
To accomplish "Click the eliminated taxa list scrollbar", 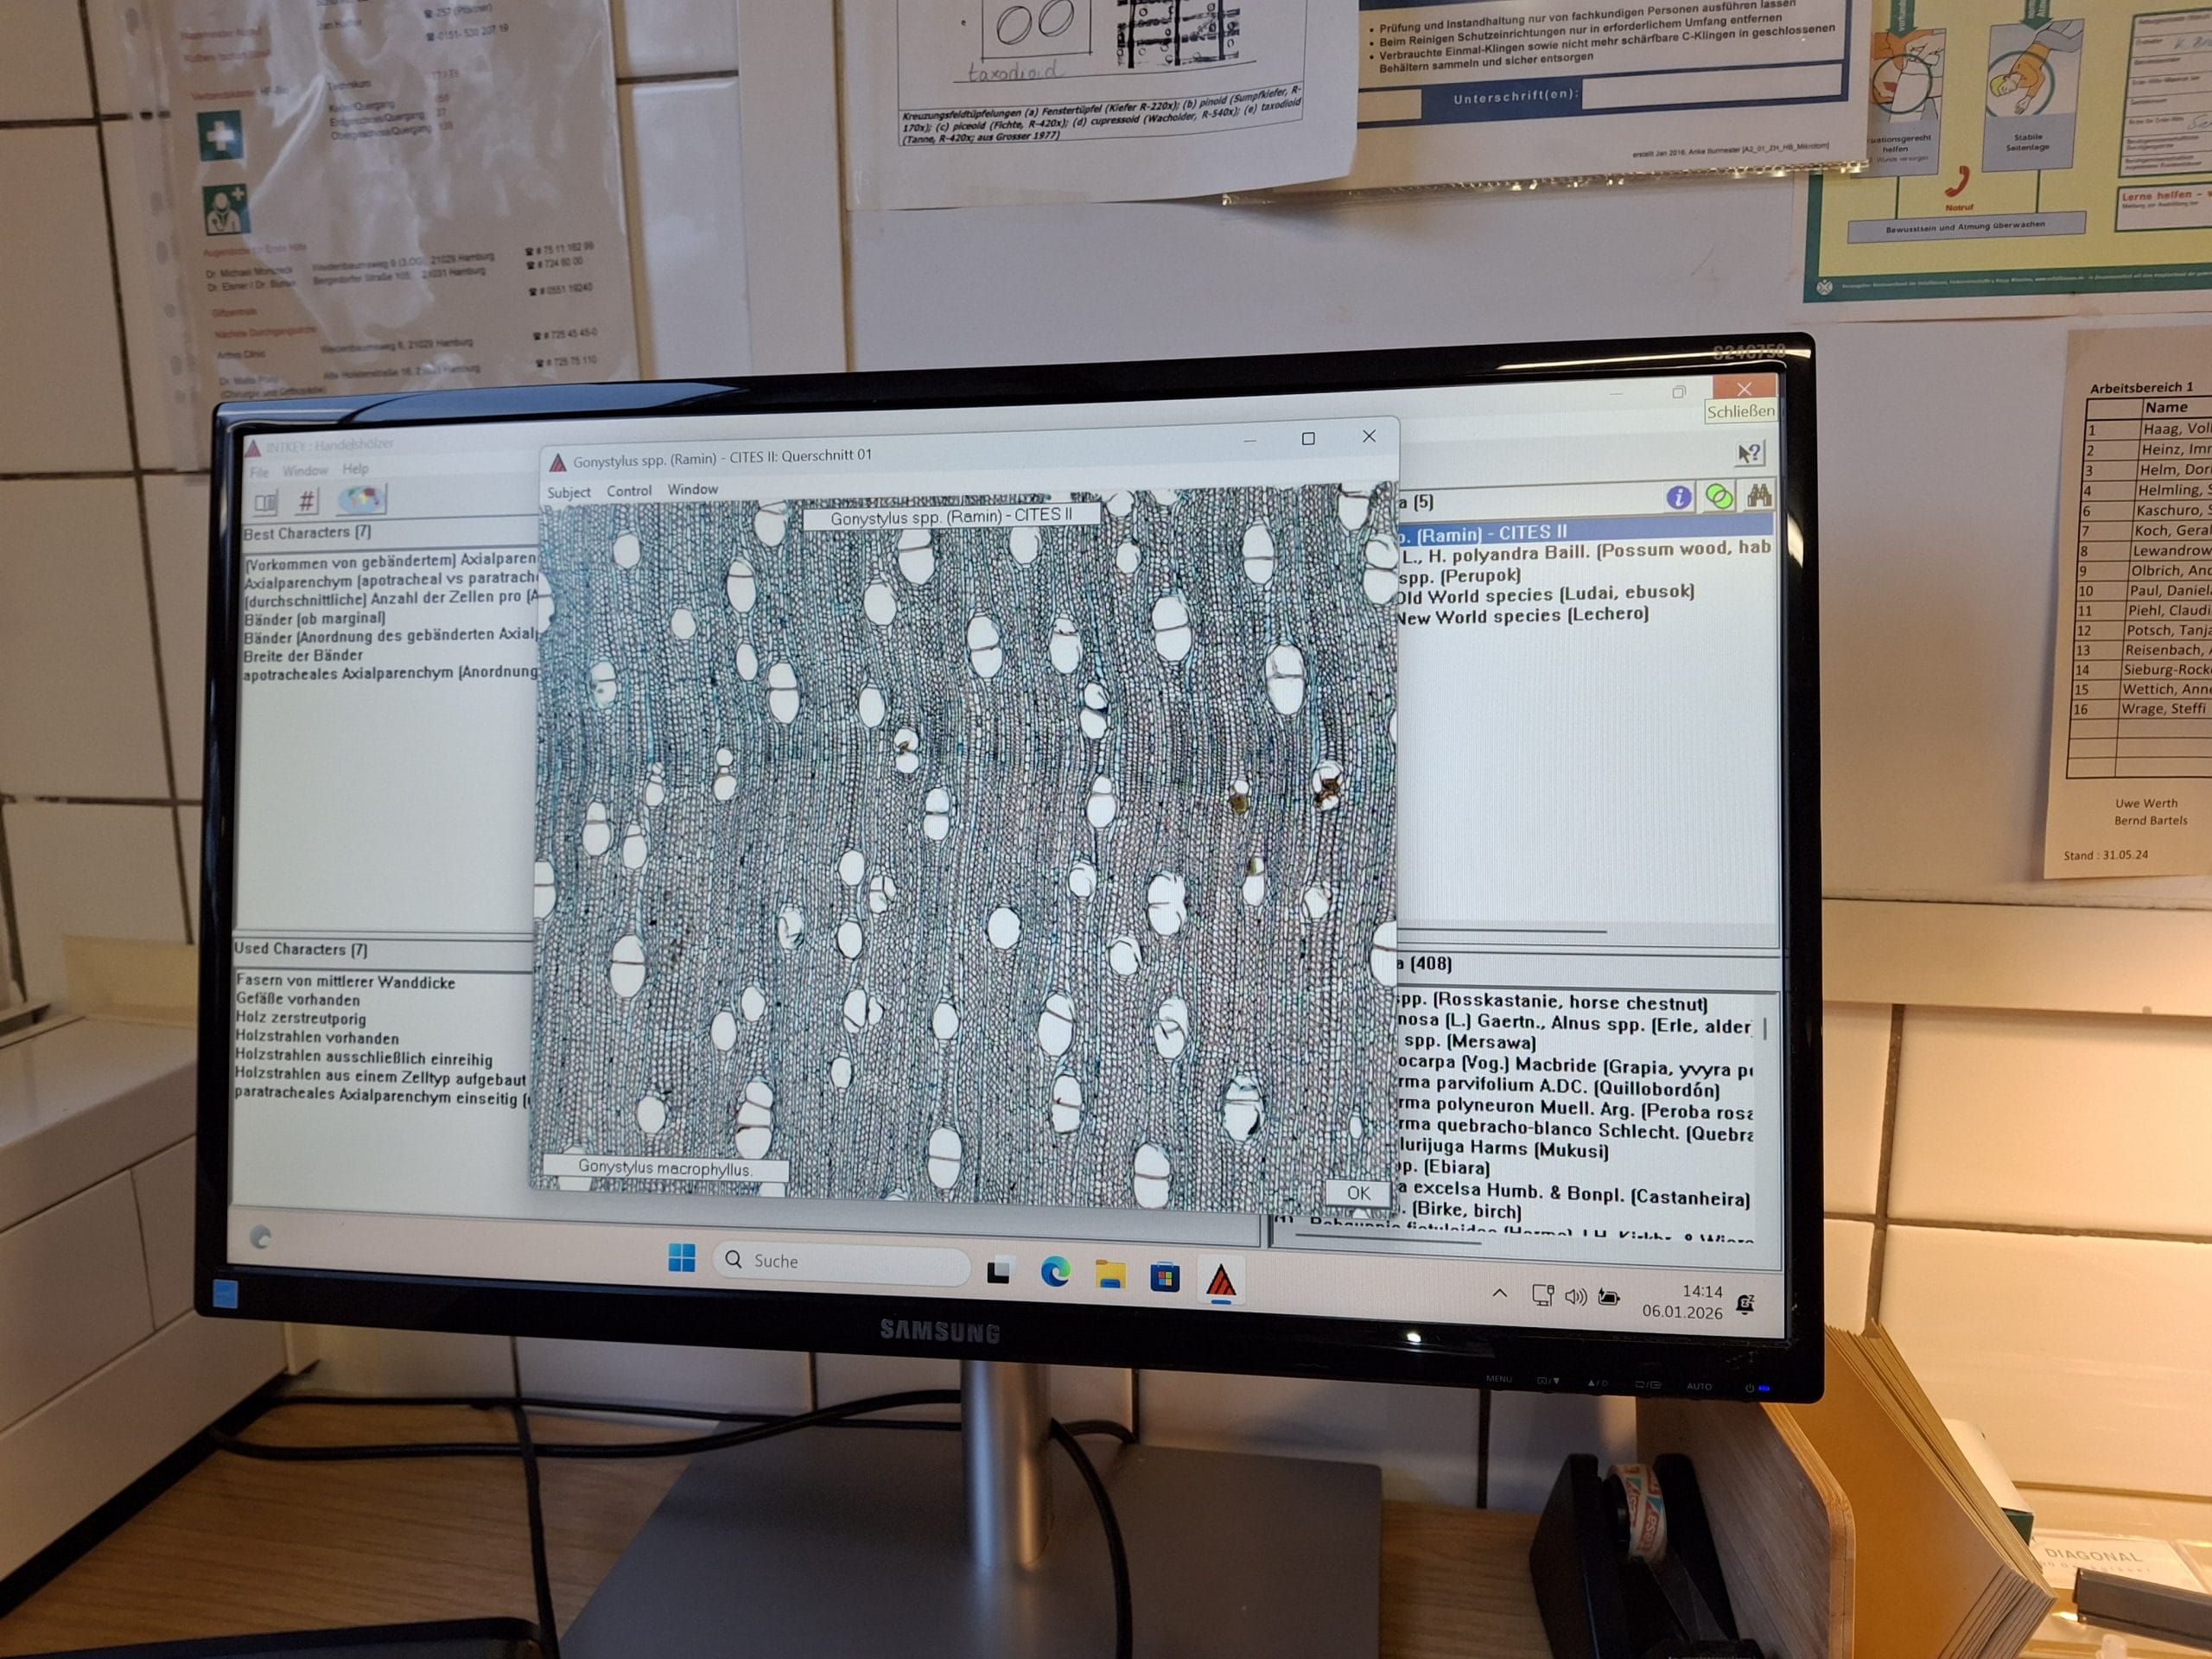I will 1765,1029.
